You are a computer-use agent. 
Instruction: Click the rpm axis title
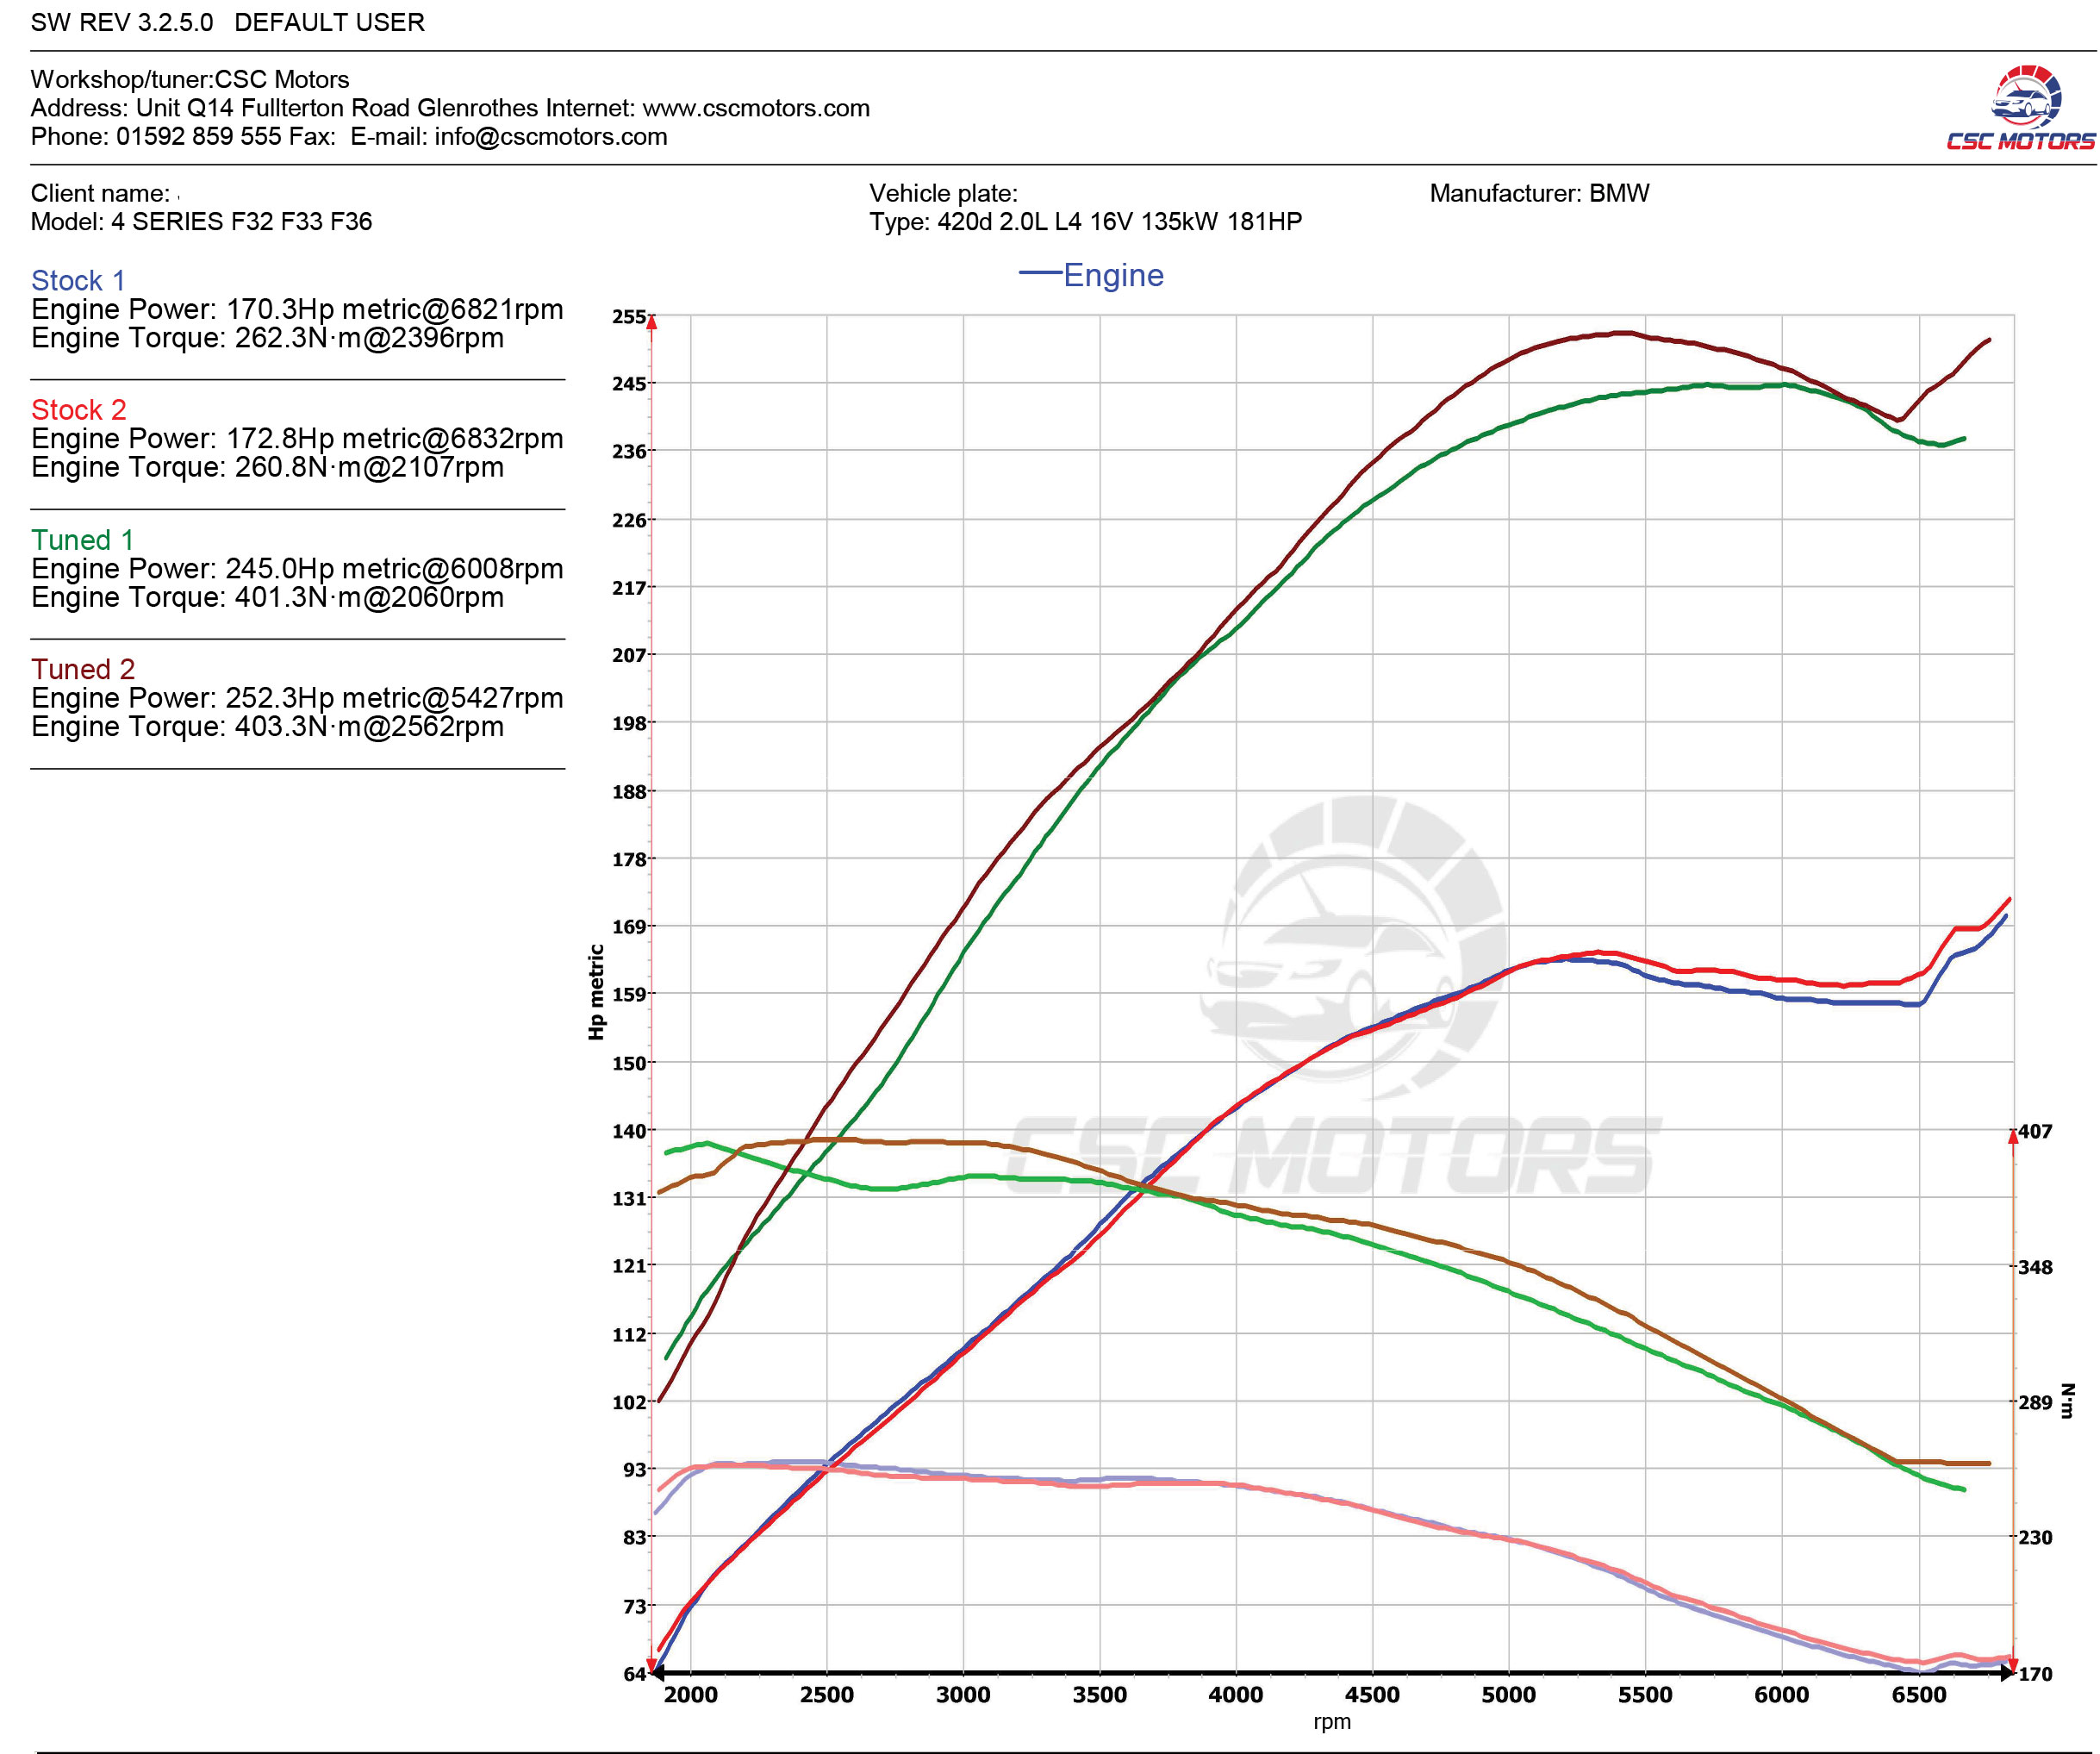(x=1332, y=1721)
